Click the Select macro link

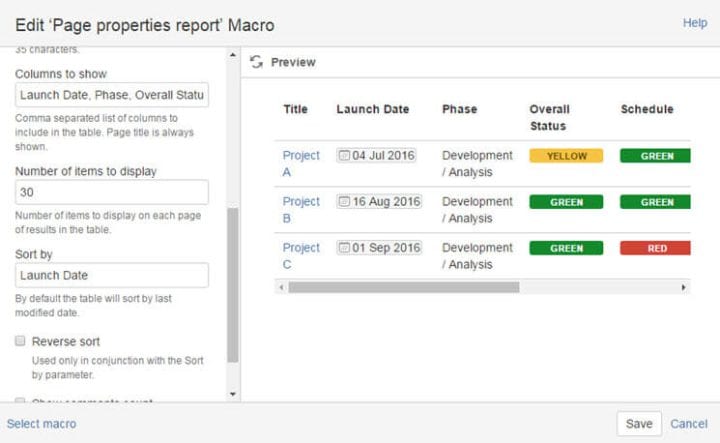(x=41, y=424)
